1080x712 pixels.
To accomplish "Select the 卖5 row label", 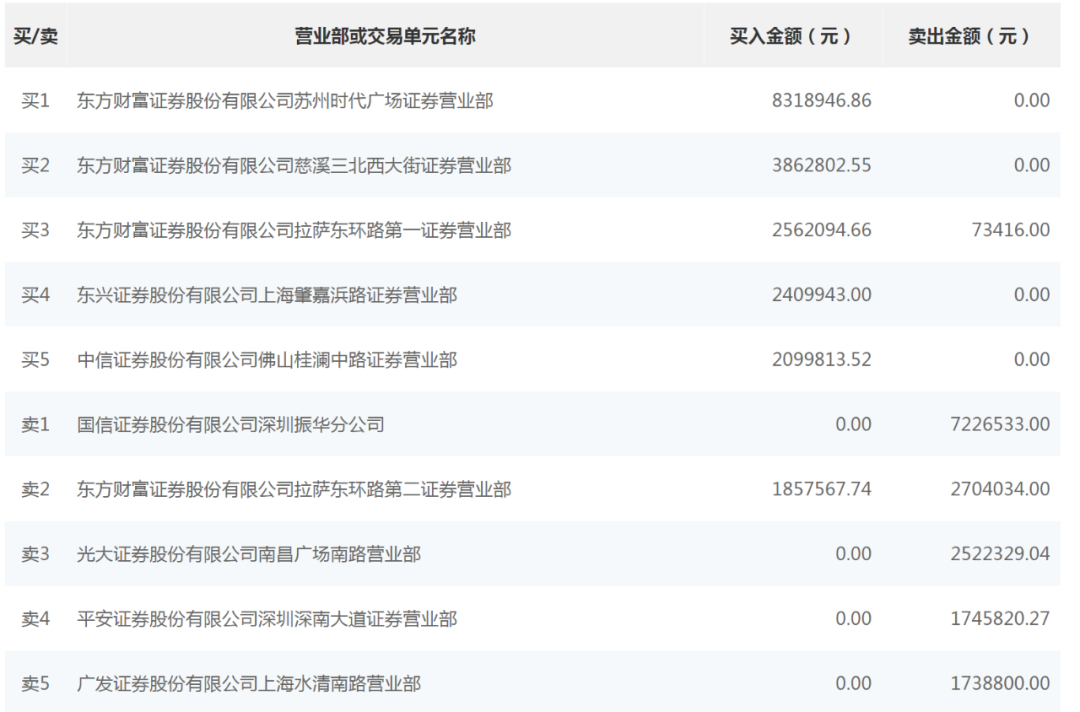I will click(35, 683).
